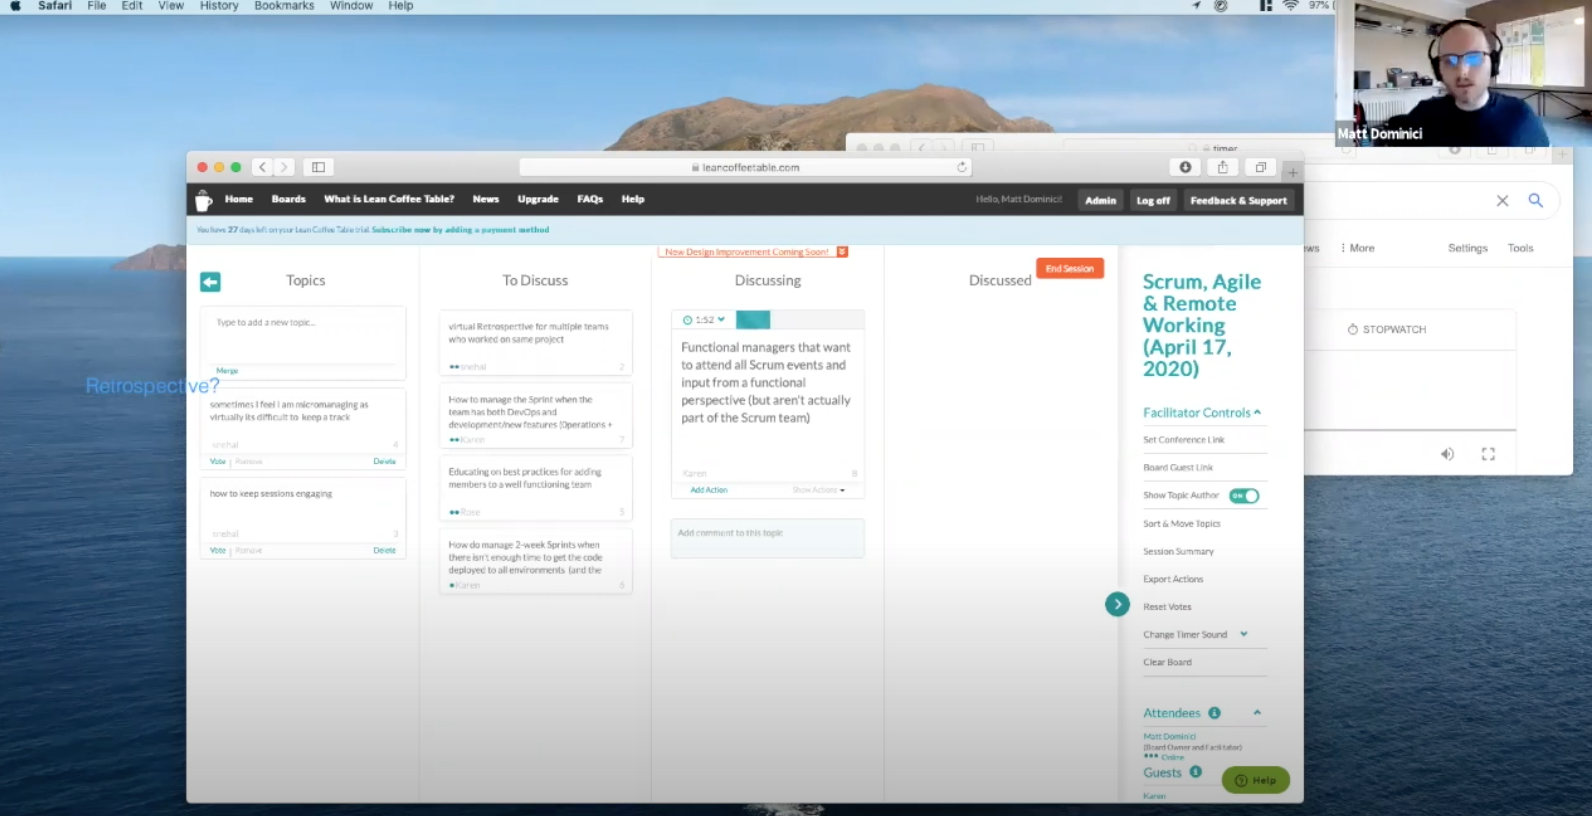Viewport: 1592px width, 816px height.
Task: Click the teal round arrow collapsing sidebar
Action: pos(1117,604)
